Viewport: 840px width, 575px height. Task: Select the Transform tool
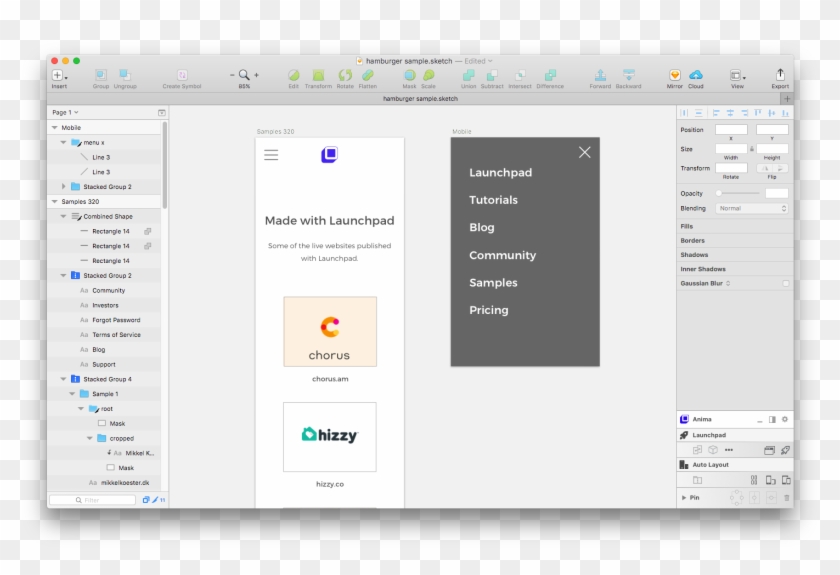(318, 75)
